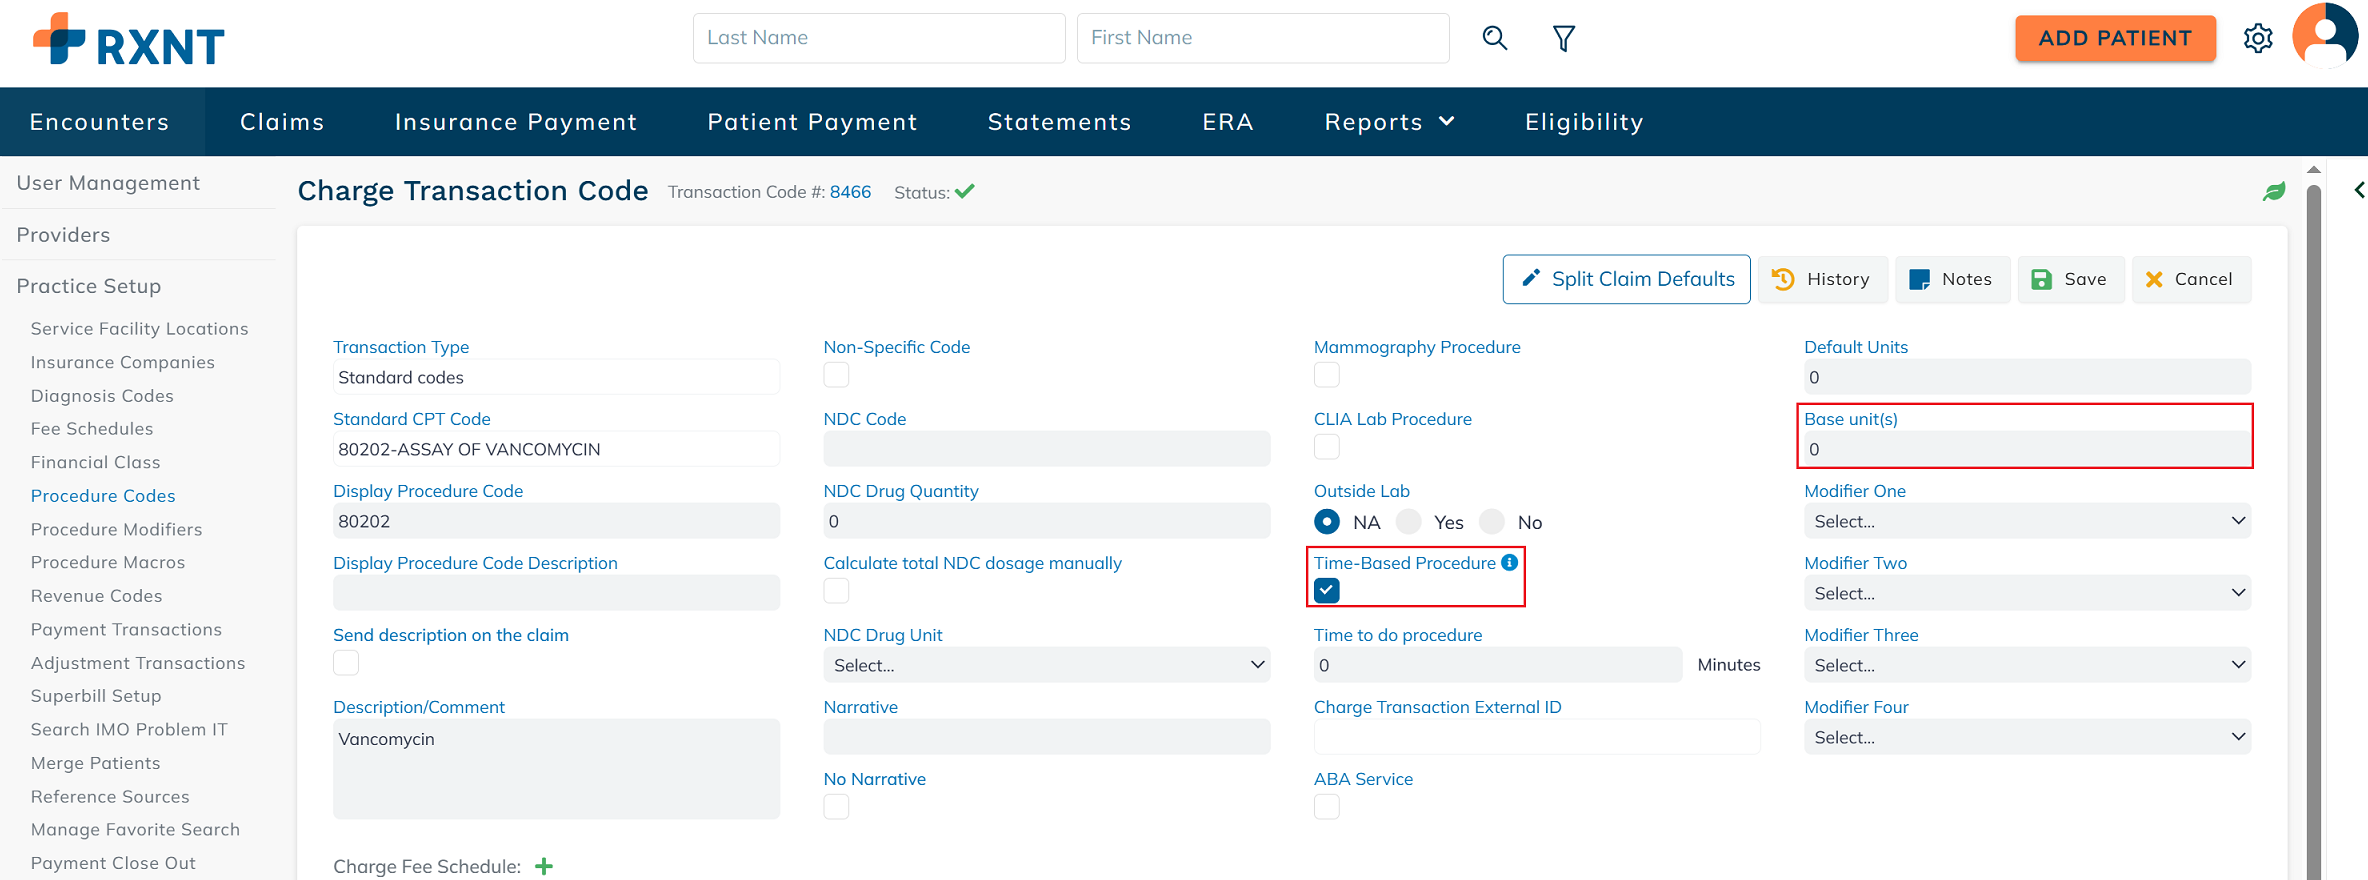Open the user profile avatar
Image resolution: width=2368 pixels, height=880 pixels.
(x=2325, y=36)
